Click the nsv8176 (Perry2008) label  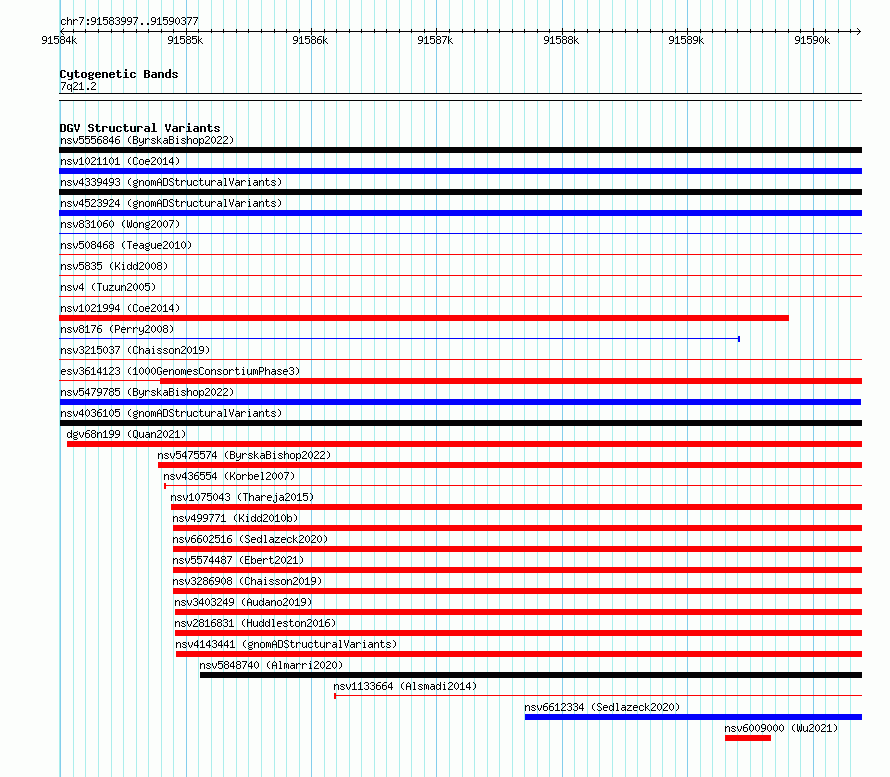pyautogui.click(x=117, y=329)
